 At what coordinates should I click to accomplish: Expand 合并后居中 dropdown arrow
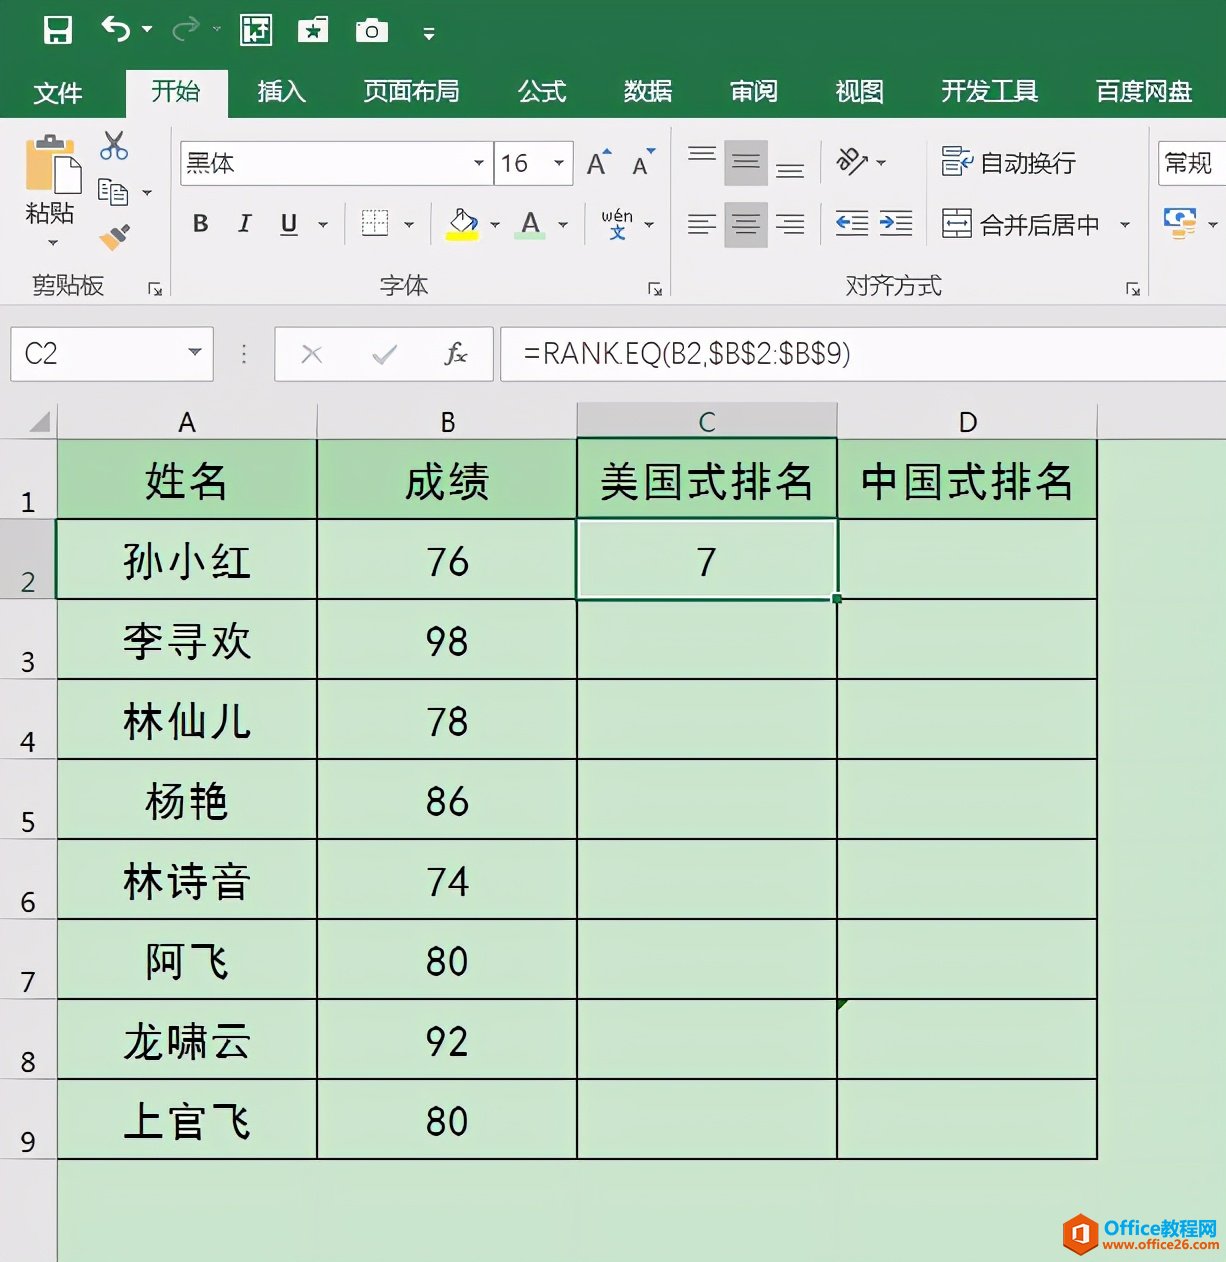[1125, 225]
